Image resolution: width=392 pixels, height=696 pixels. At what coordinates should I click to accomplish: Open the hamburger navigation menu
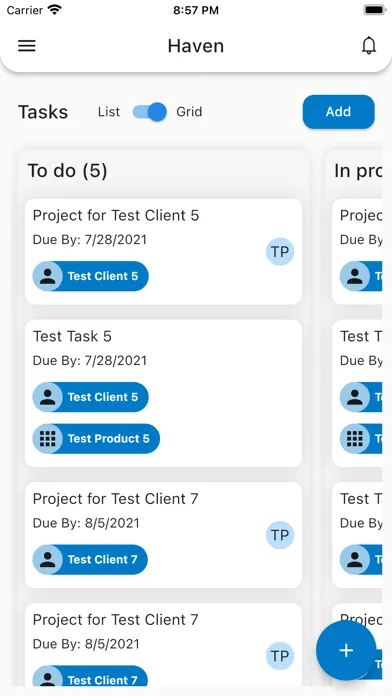click(x=27, y=46)
